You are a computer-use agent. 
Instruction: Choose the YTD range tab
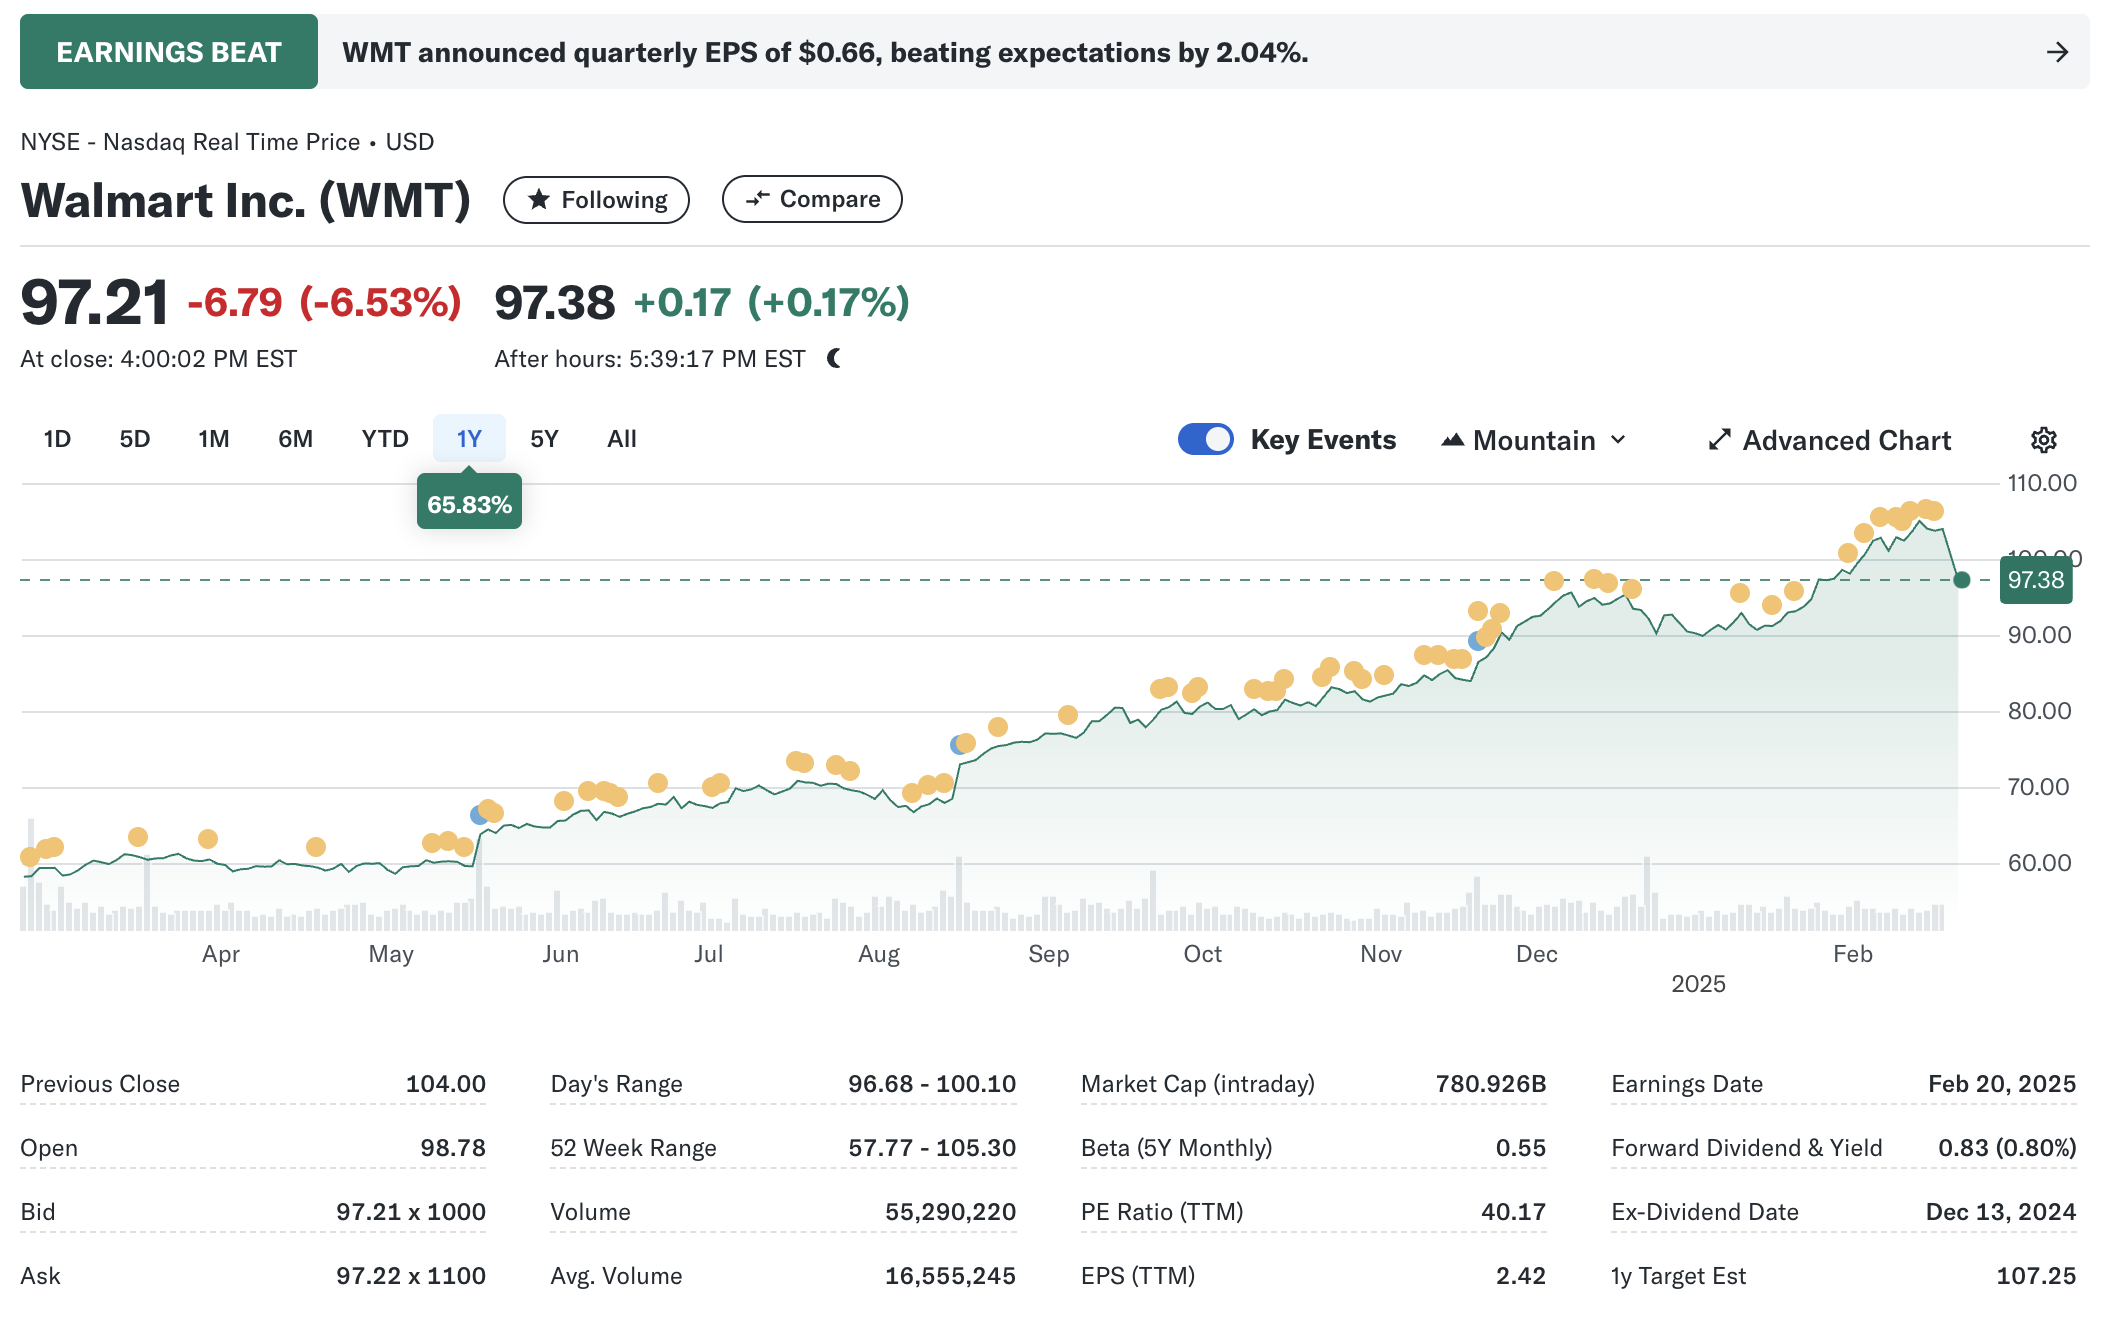tap(384, 439)
